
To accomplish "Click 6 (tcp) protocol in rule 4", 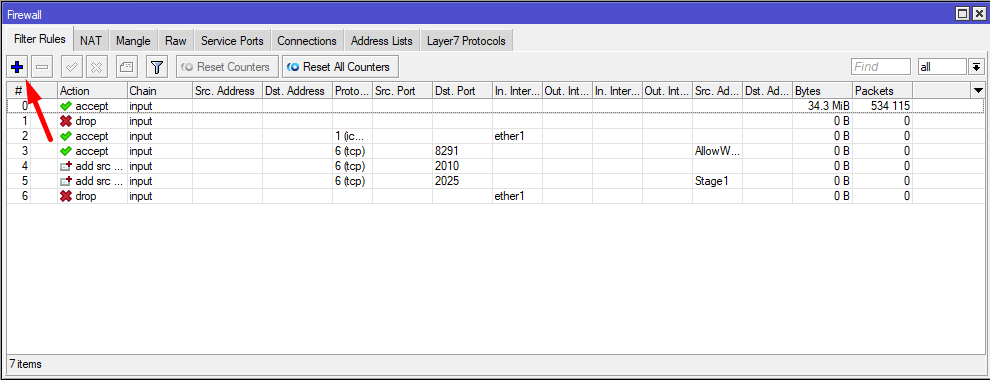I will [352, 166].
